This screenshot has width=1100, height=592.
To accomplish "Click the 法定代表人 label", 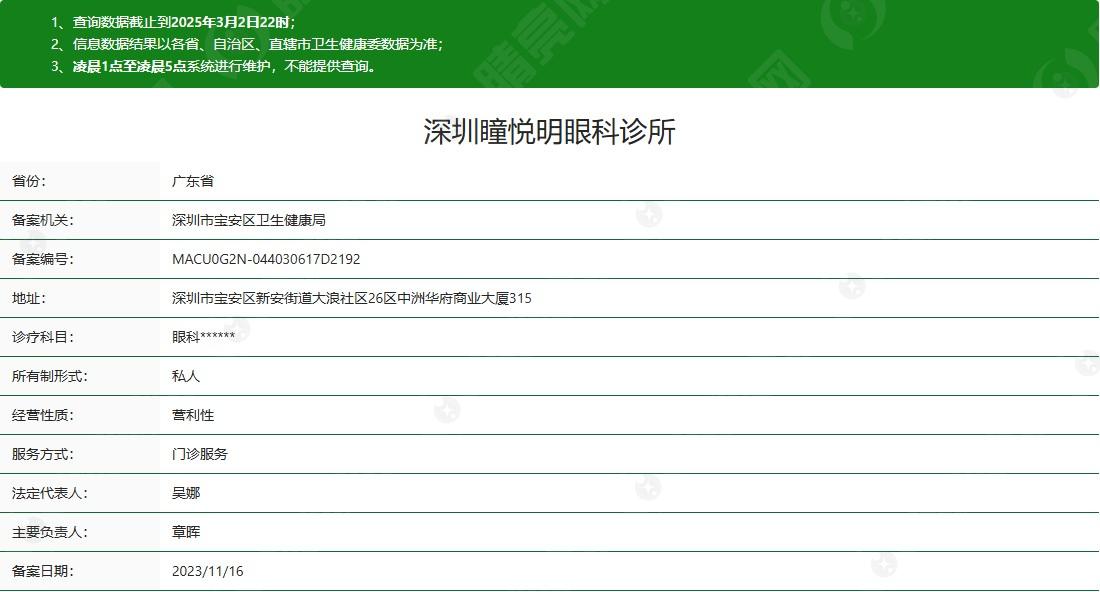I will point(50,494).
